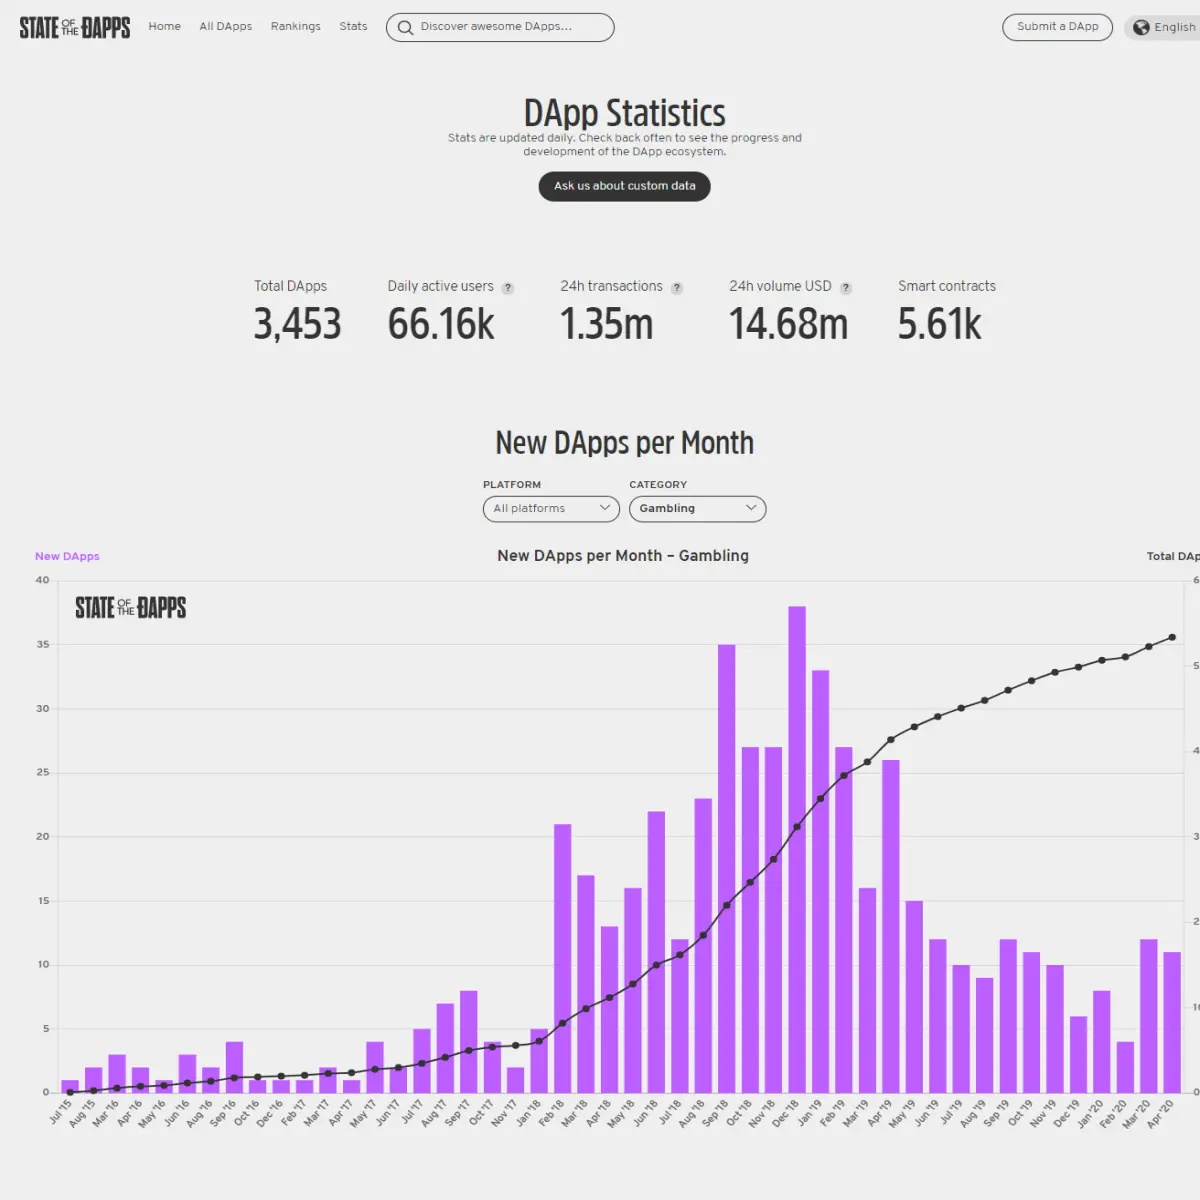The height and width of the screenshot is (1200, 1200).
Task: Click the DApp Statistics heading
Action: click(x=625, y=113)
